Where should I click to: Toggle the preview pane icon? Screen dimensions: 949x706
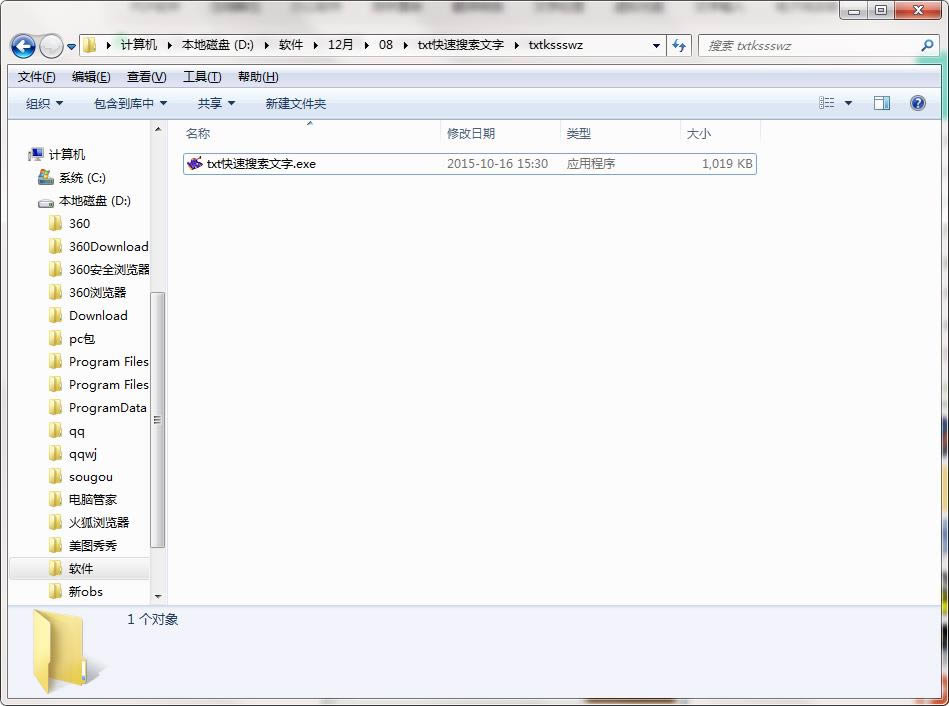point(881,103)
